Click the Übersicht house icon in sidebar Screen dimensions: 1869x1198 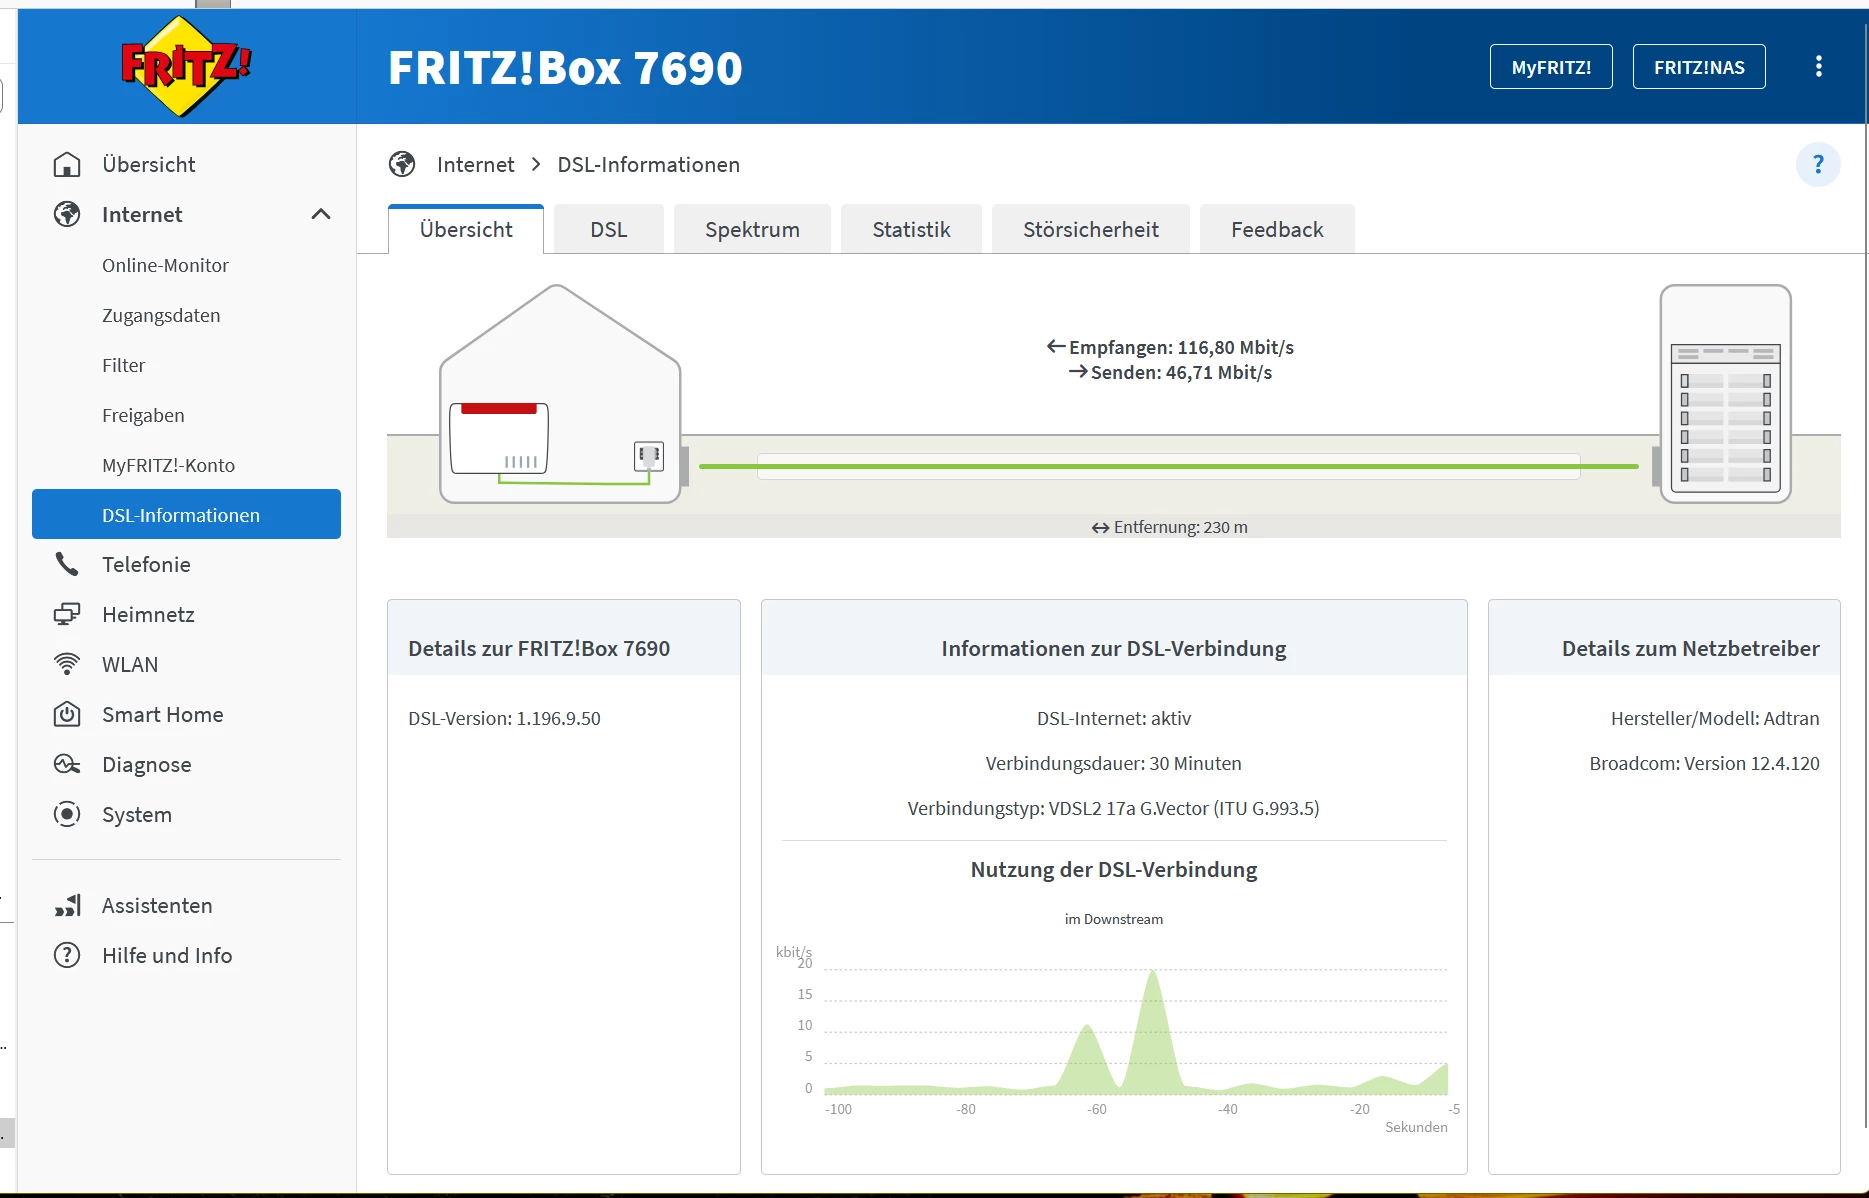(x=67, y=164)
